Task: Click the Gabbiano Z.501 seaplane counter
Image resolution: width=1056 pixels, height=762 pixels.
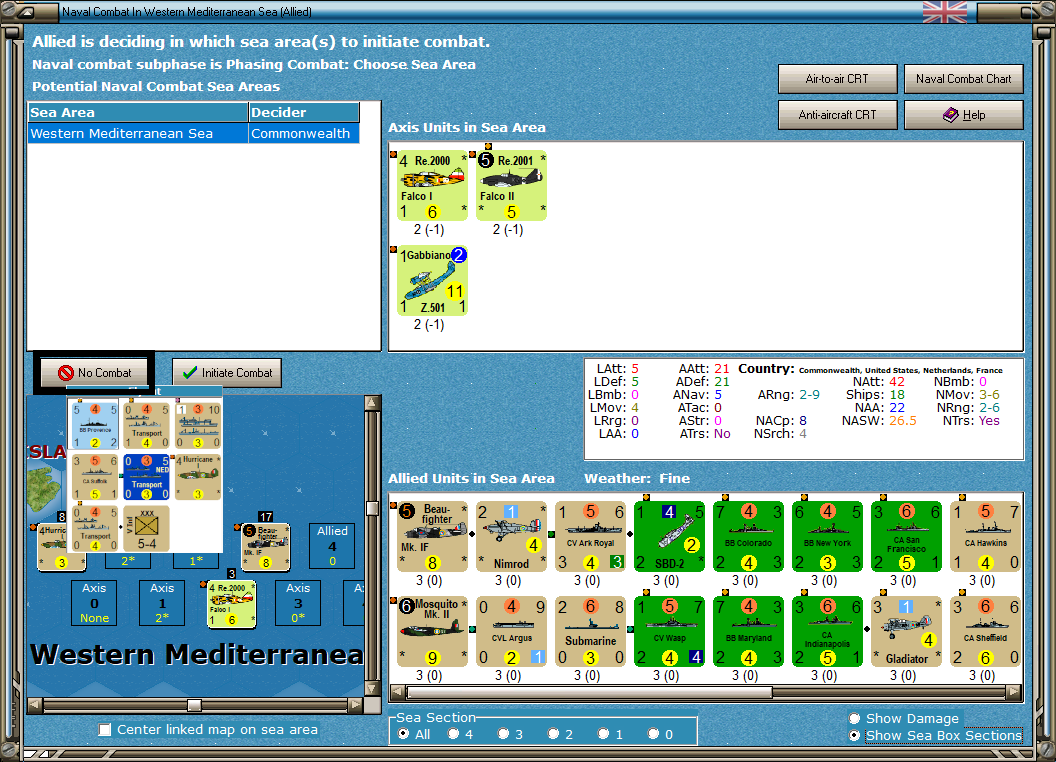Action: point(432,281)
